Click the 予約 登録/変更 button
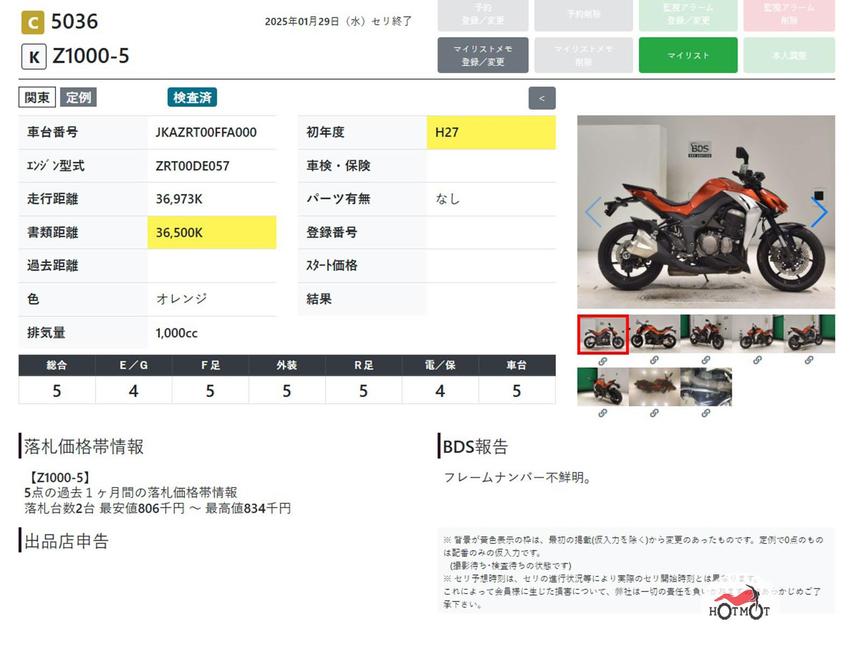This screenshot has width=861, height=646. [482, 14]
